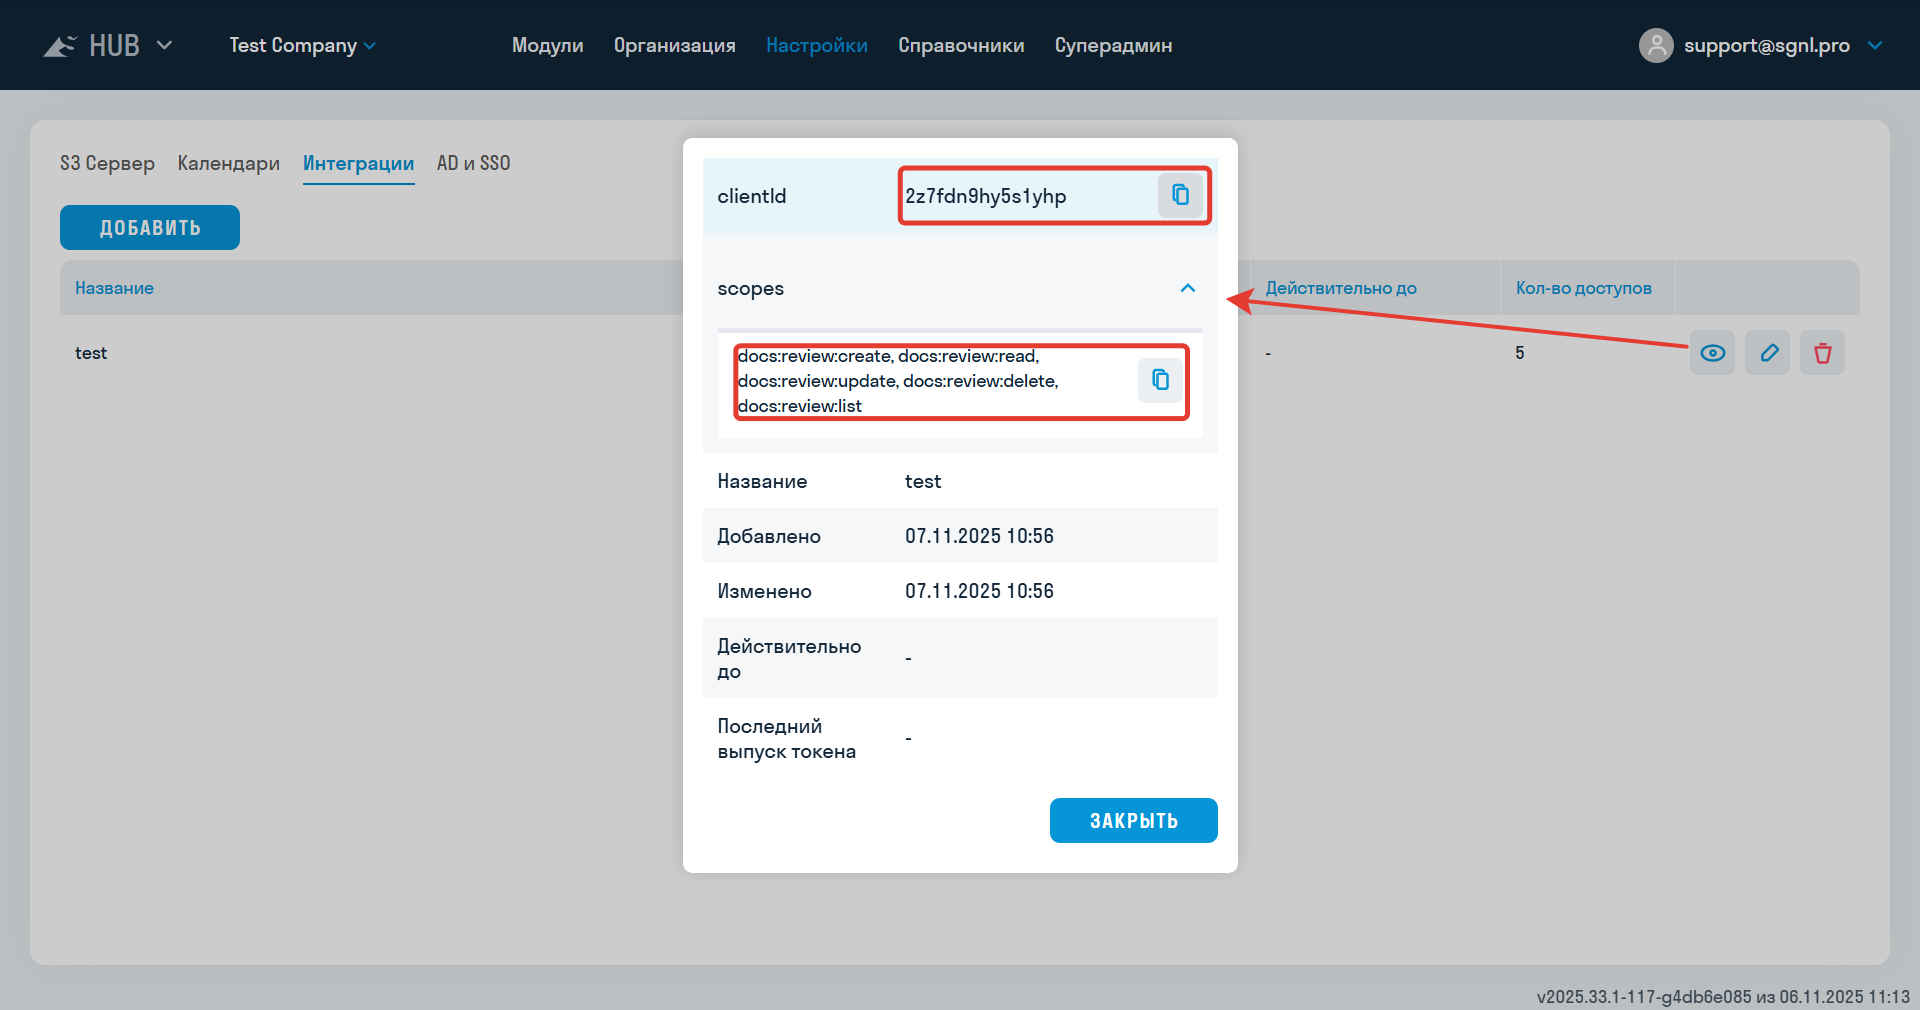Open the AD и SSO tab

click(x=473, y=163)
